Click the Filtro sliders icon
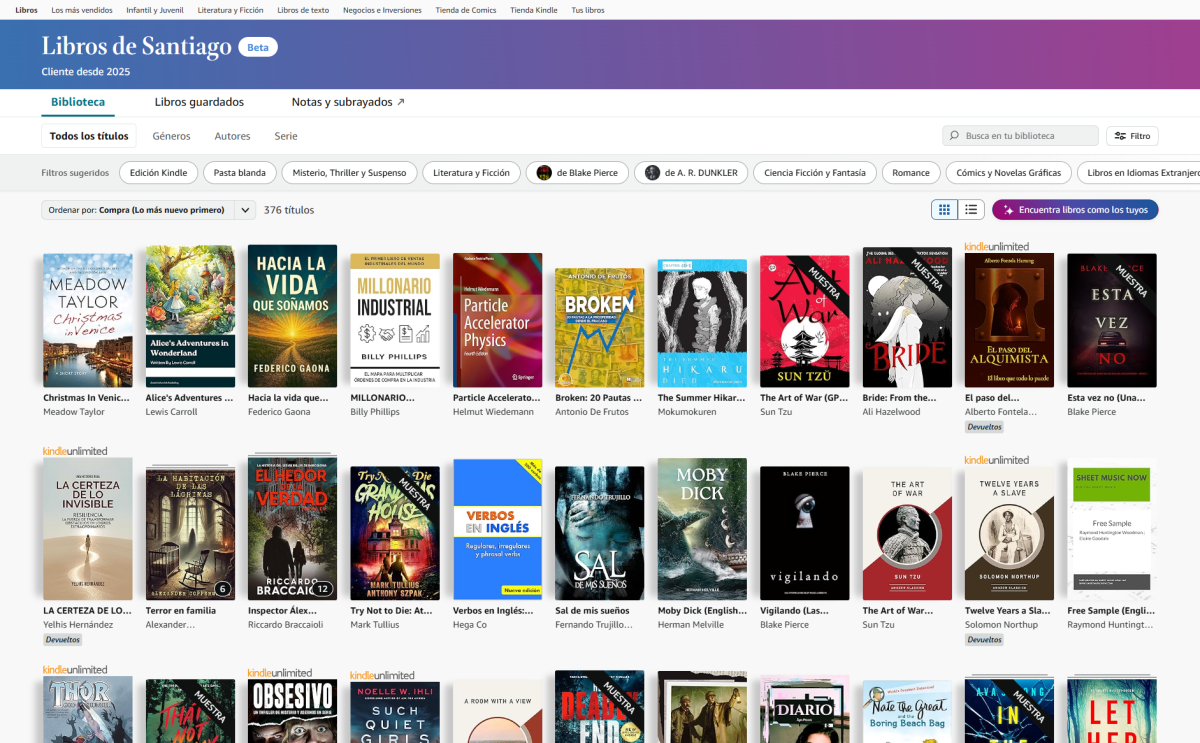The image size is (1200, 743). tap(1120, 136)
